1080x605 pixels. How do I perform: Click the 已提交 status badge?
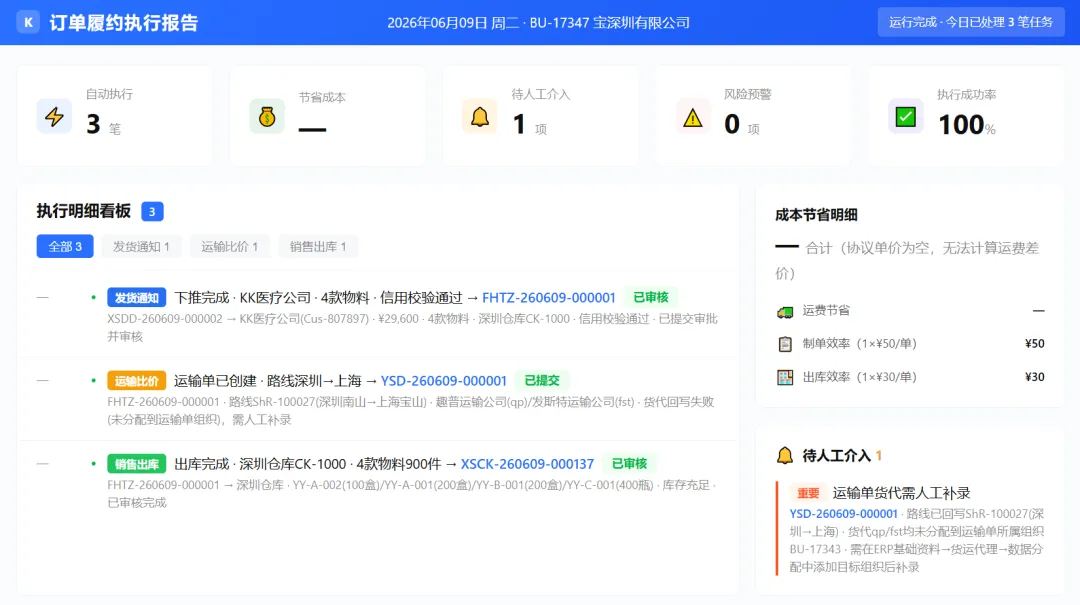(x=542, y=380)
